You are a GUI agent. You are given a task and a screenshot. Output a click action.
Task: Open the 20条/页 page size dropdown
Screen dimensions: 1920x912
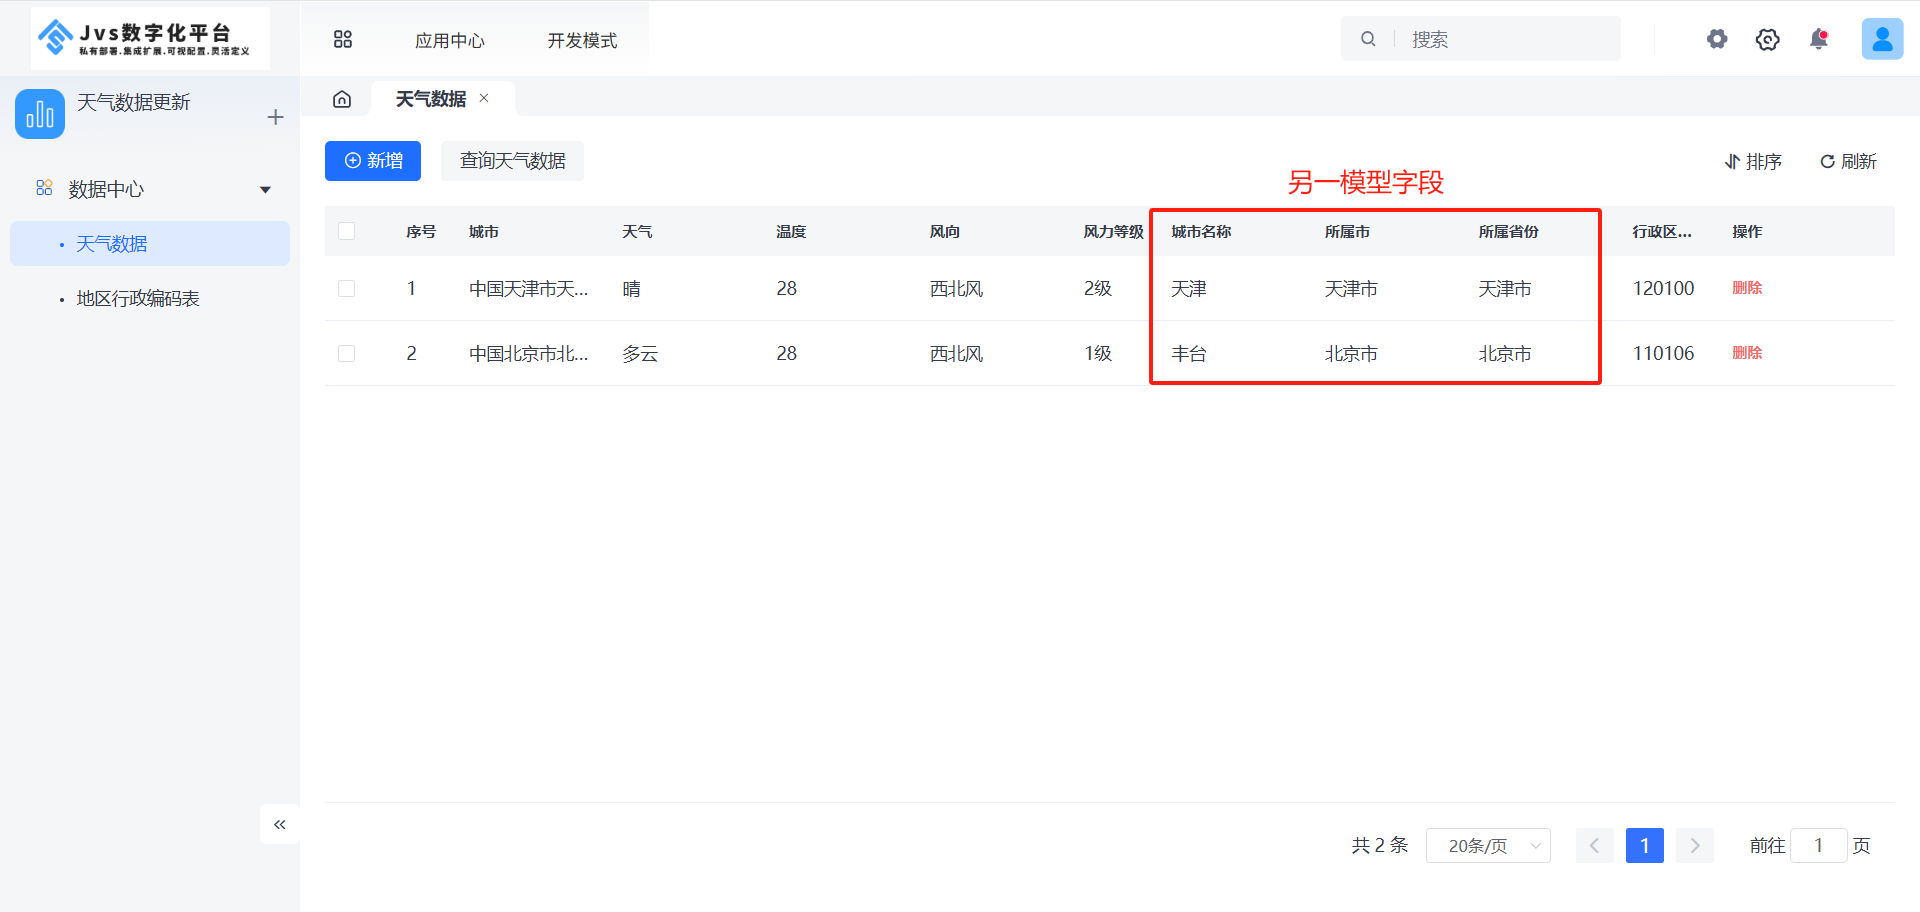[x=1488, y=845]
